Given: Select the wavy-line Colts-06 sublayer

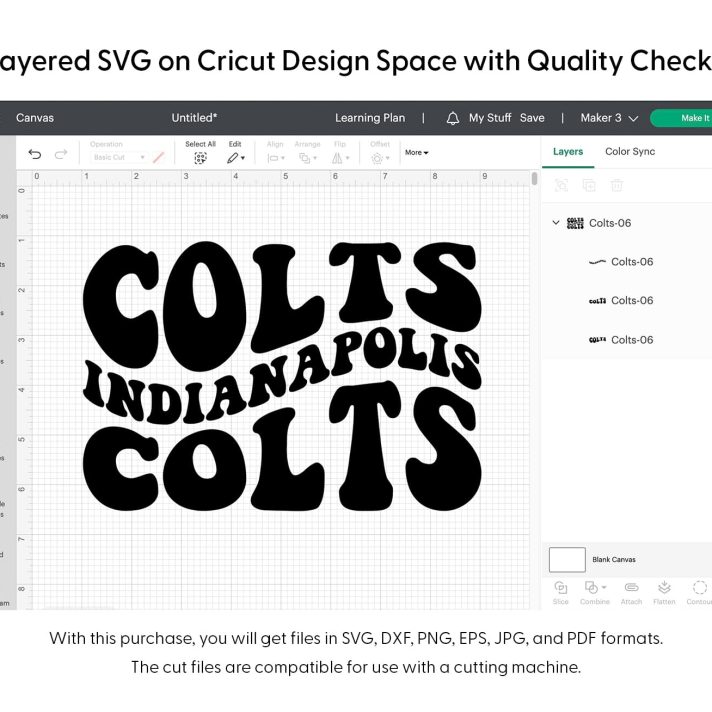Looking at the screenshot, I should point(627,262).
